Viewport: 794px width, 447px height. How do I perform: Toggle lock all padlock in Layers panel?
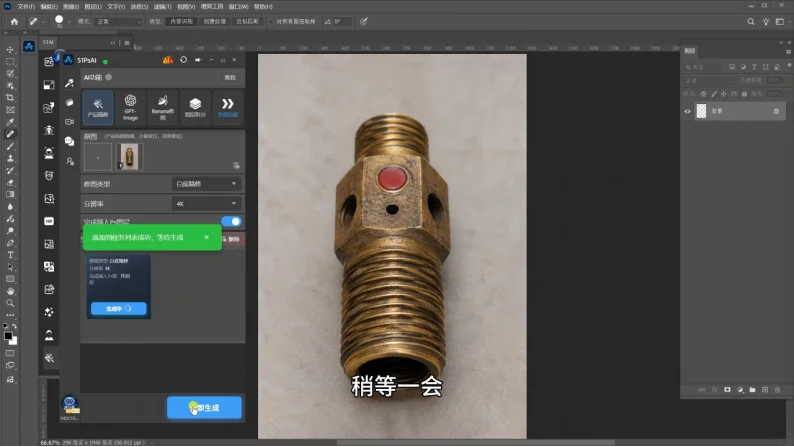(744, 94)
